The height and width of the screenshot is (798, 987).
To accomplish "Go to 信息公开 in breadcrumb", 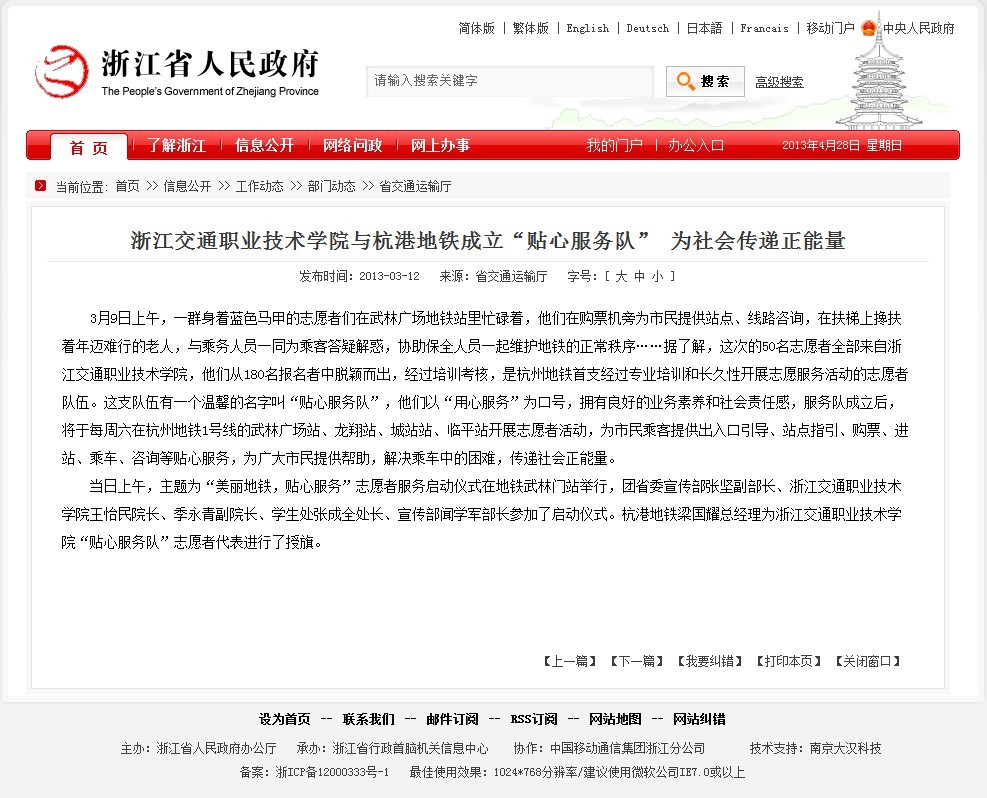I will 188,186.
